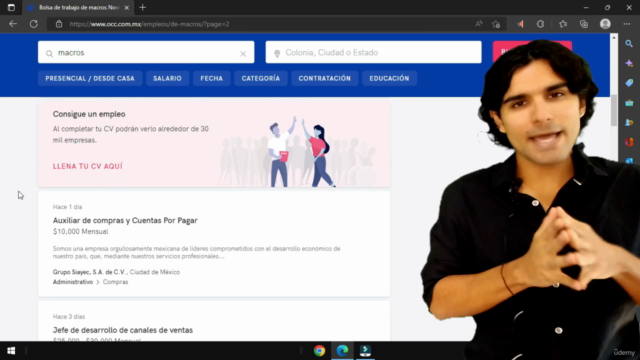The image size is (640, 360).
Task: Open the browser profile avatar
Action: [x=605, y=24]
